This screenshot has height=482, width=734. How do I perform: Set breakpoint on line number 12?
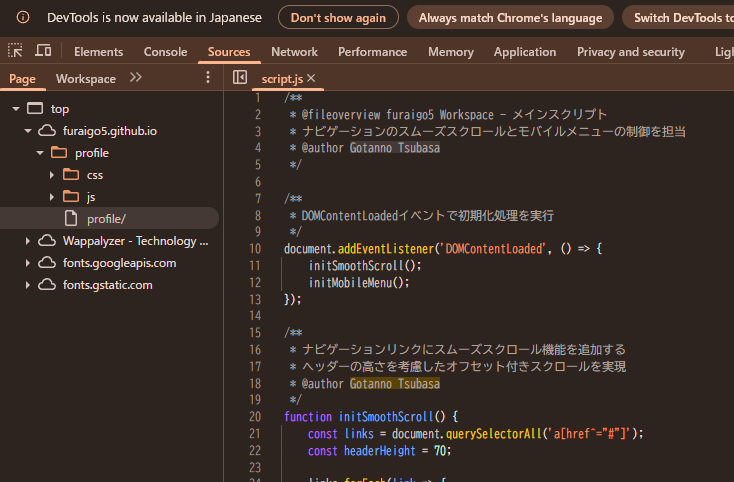pos(255,282)
